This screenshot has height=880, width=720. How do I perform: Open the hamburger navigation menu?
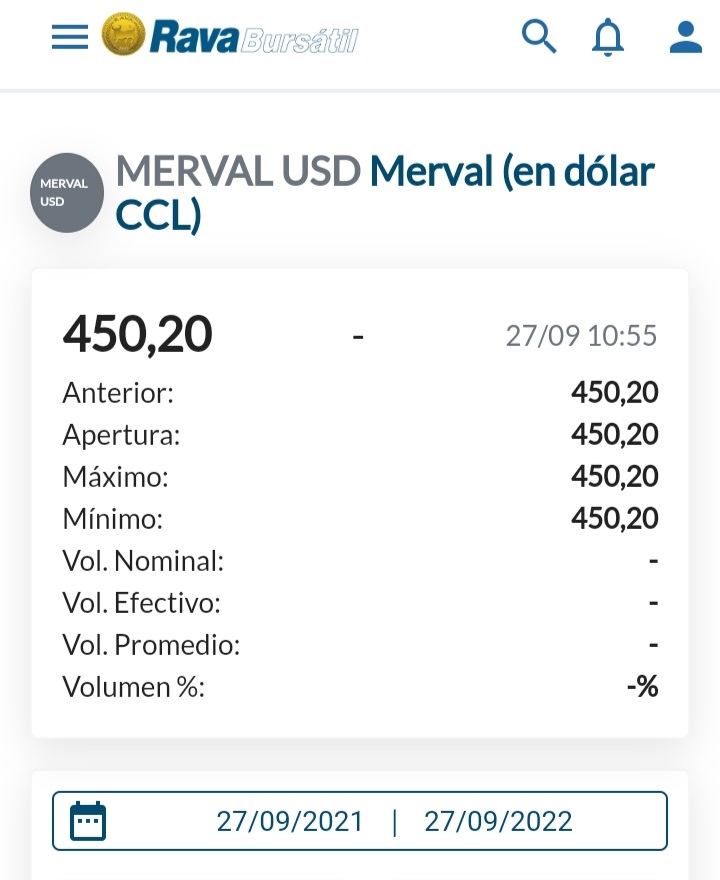[70, 37]
